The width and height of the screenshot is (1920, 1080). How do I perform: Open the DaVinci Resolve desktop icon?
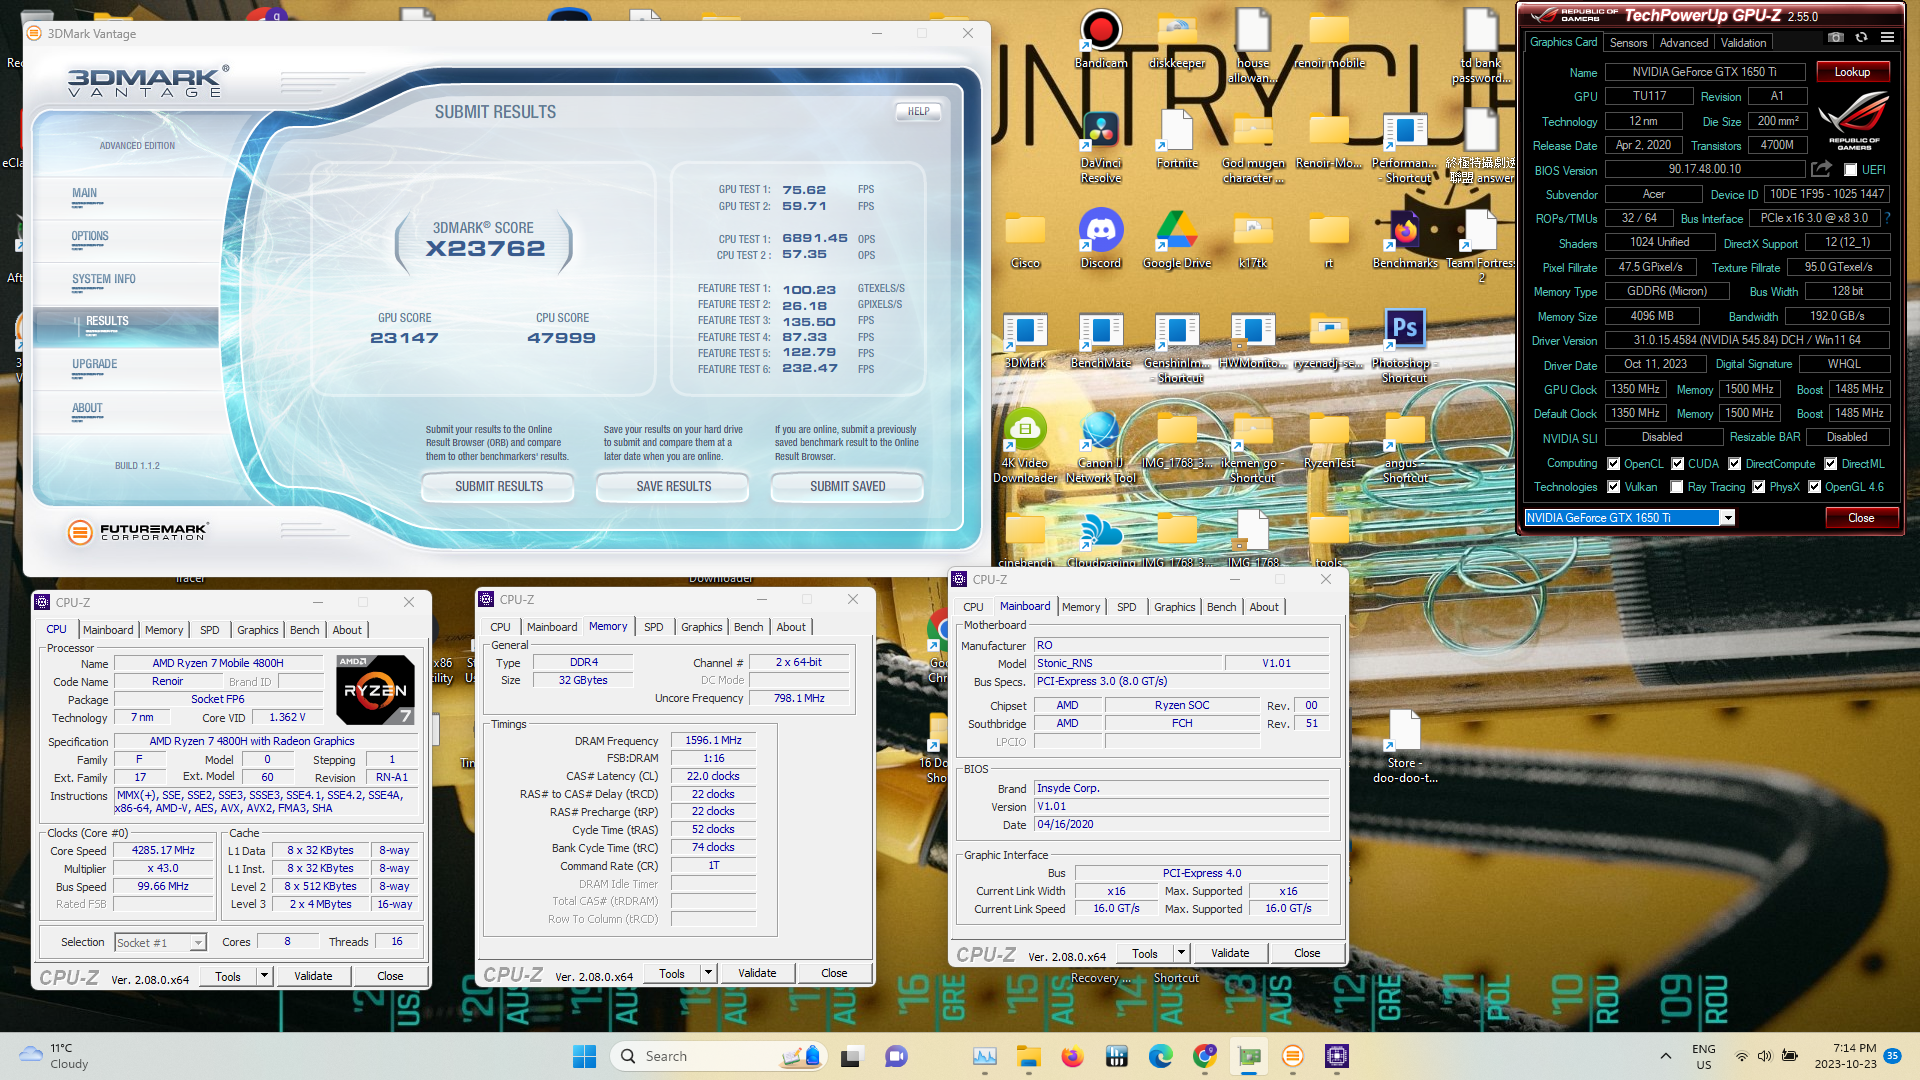(x=1101, y=148)
